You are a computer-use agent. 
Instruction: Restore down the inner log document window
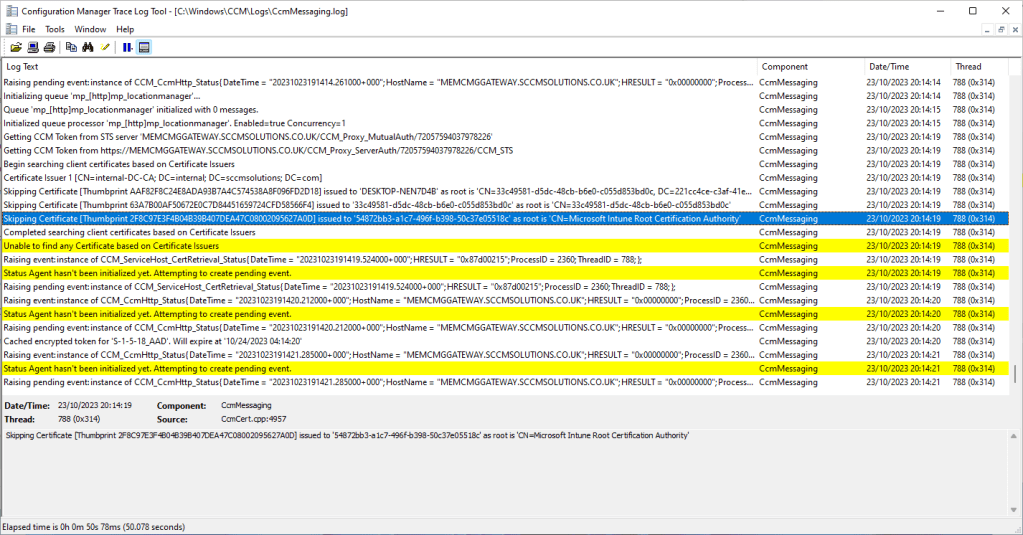pos(1002,29)
